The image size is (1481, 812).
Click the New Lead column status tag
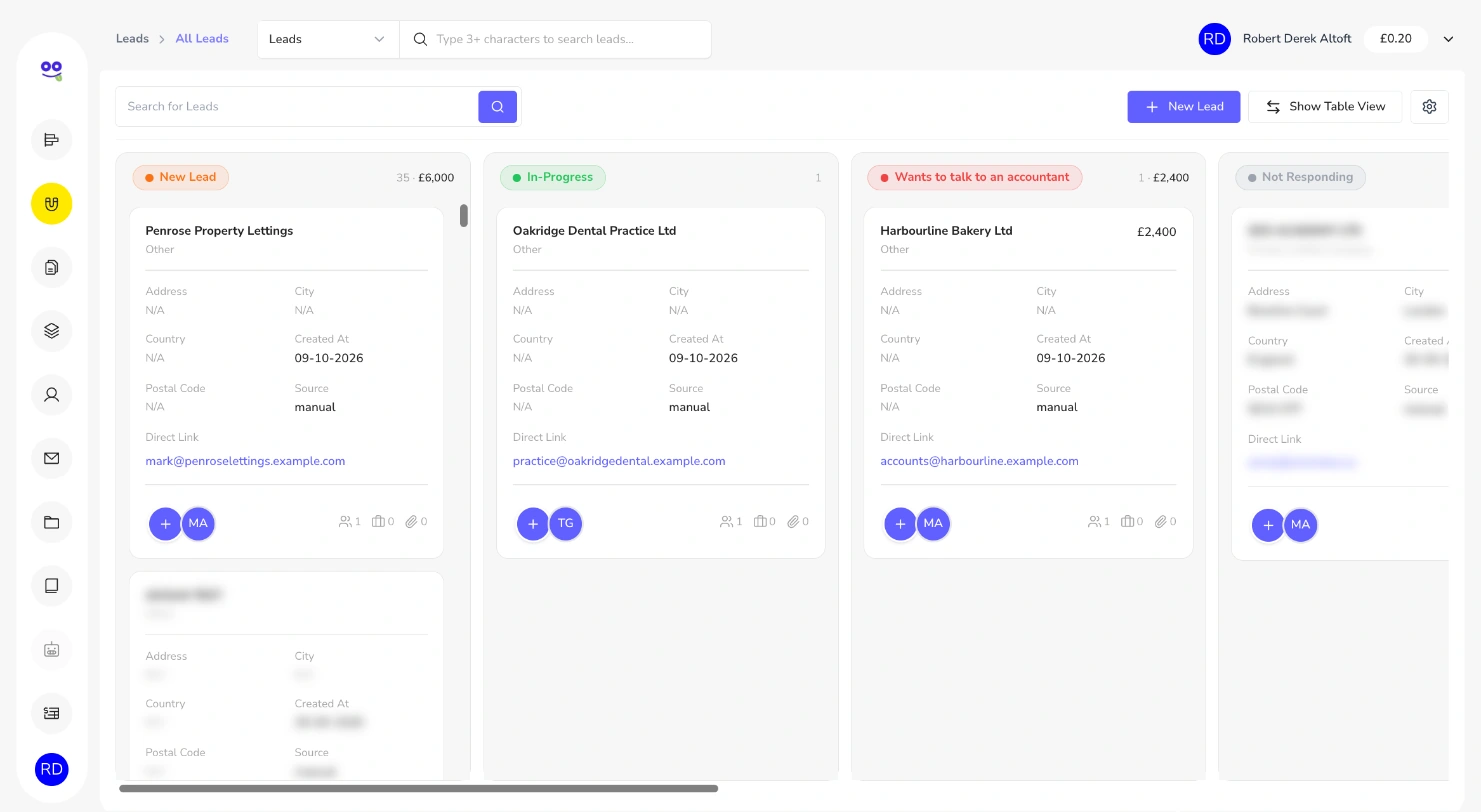click(x=180, y=177)
